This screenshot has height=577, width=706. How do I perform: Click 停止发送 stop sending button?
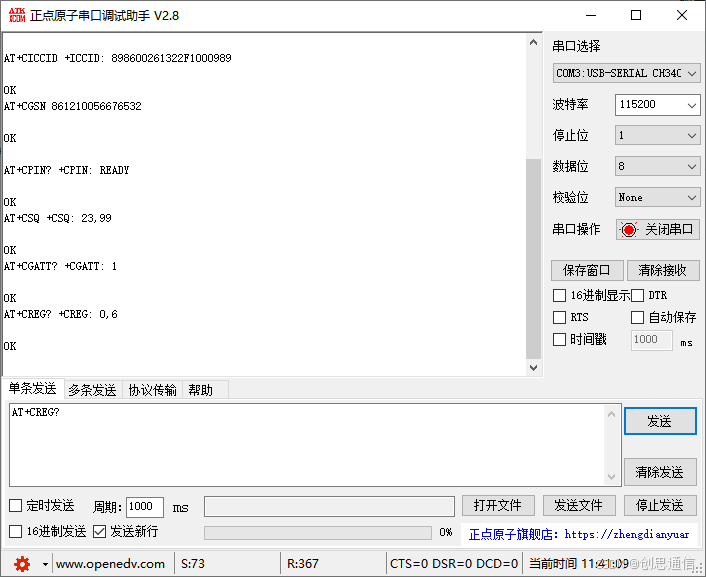tap(660, 505)
